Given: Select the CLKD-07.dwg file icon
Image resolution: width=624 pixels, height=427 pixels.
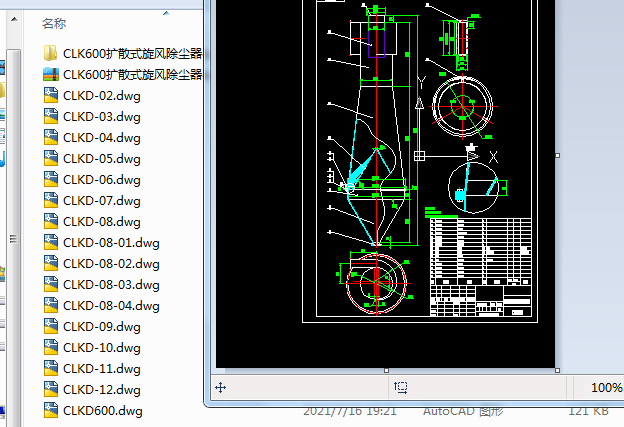Looking at the screenshot, I should click(51, 201).
